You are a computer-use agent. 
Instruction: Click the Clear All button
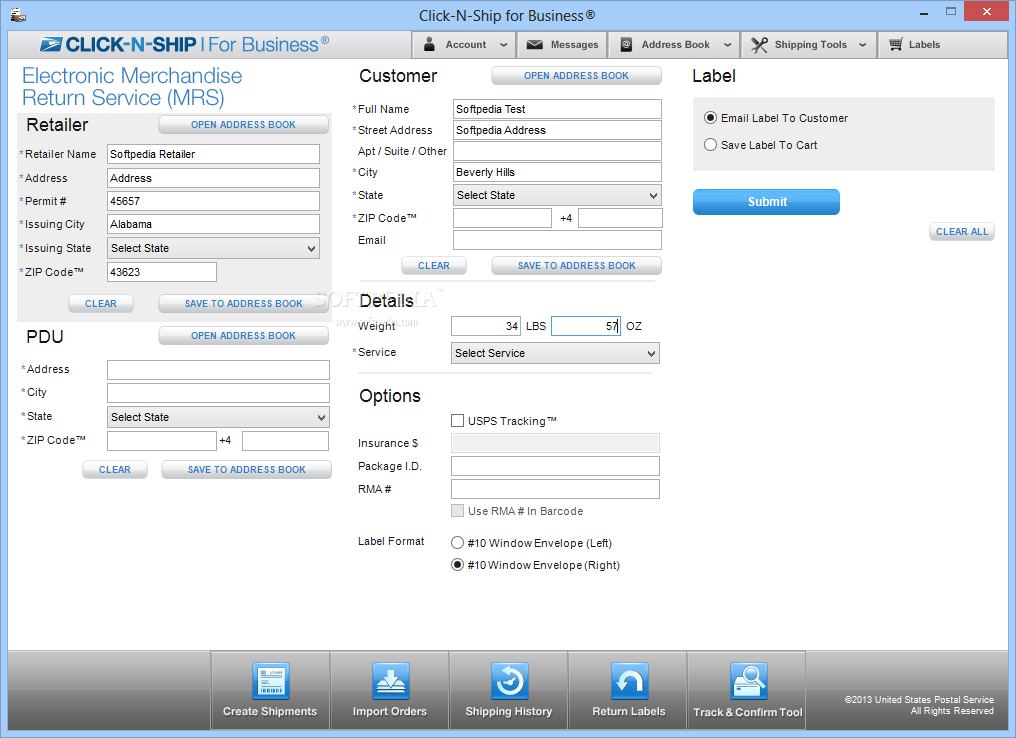(x=962, y=231)
